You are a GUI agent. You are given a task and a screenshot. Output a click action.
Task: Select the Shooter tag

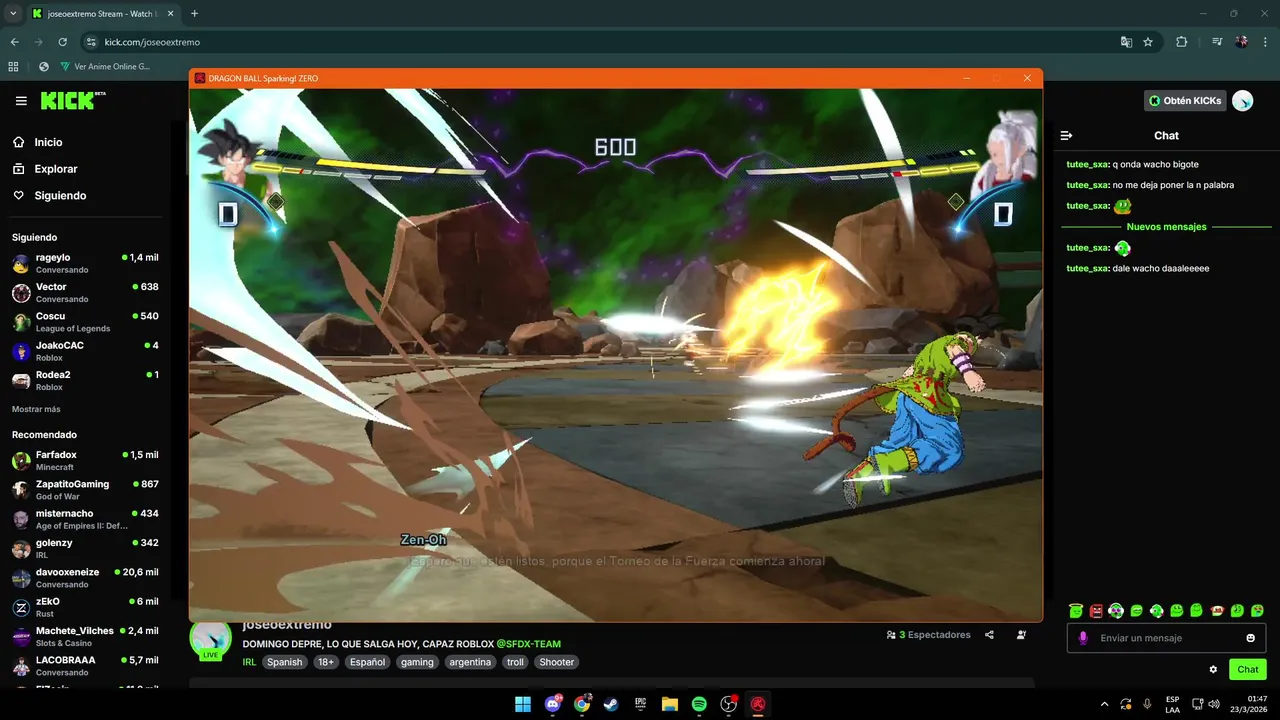coord(557,662)
